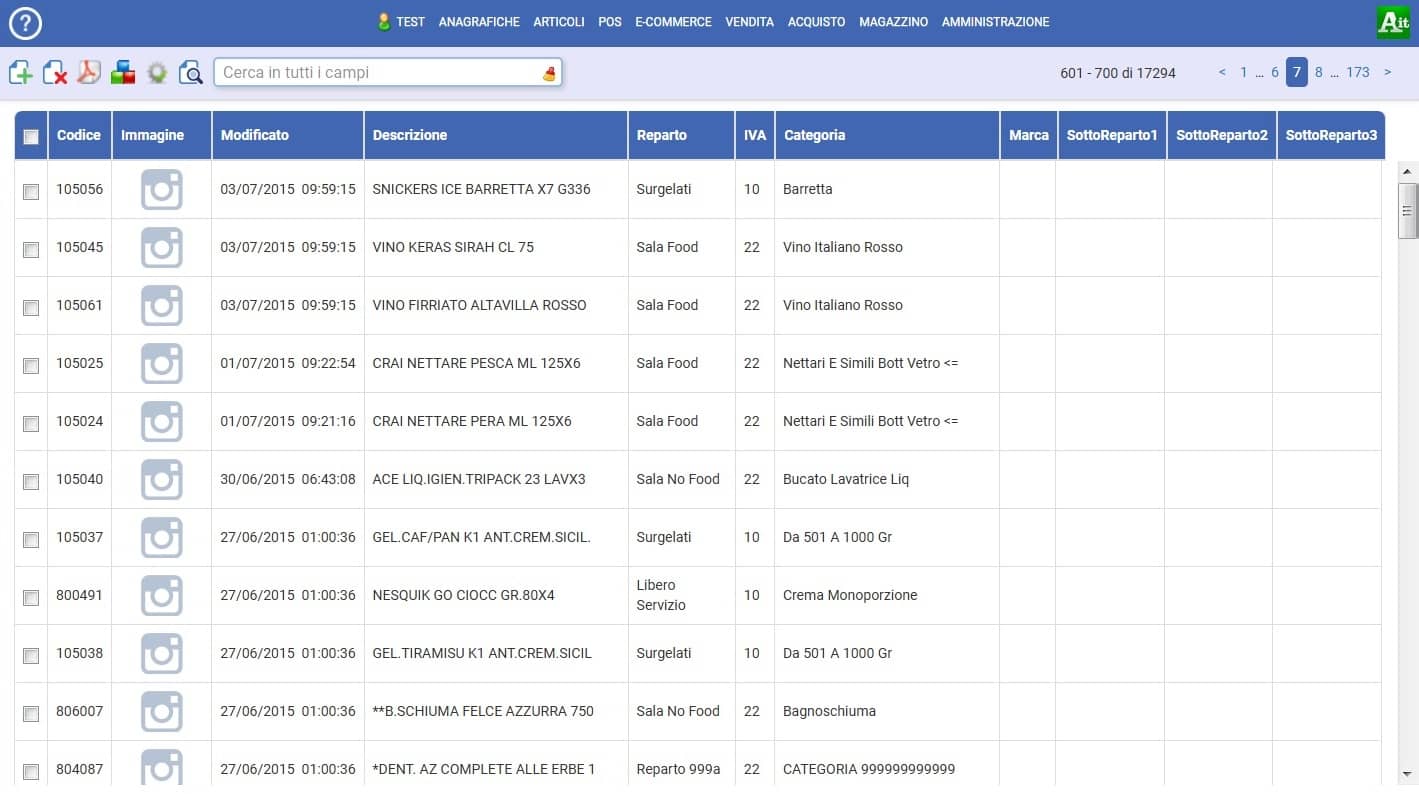This screenshot has height=794, width=1419.
Task: Click the green A.it logo icon
Action: point(1393,22)
